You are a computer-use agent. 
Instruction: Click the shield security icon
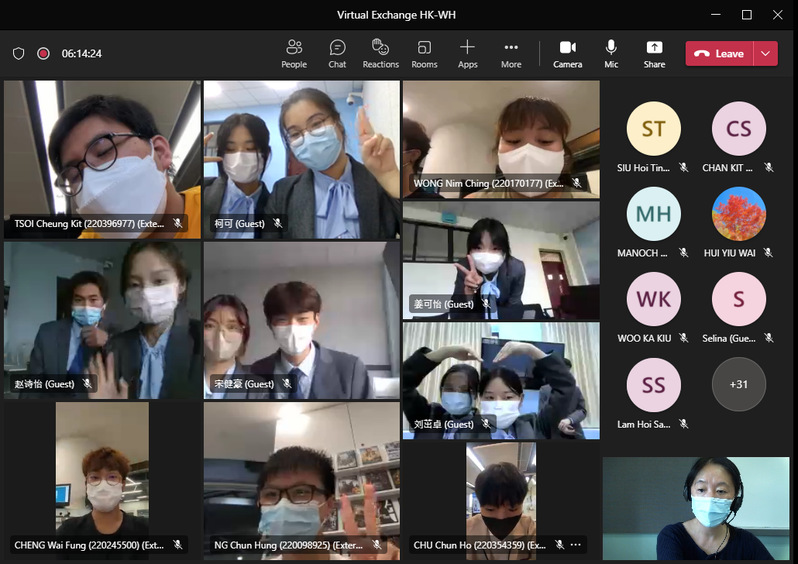tap(18, 54)
